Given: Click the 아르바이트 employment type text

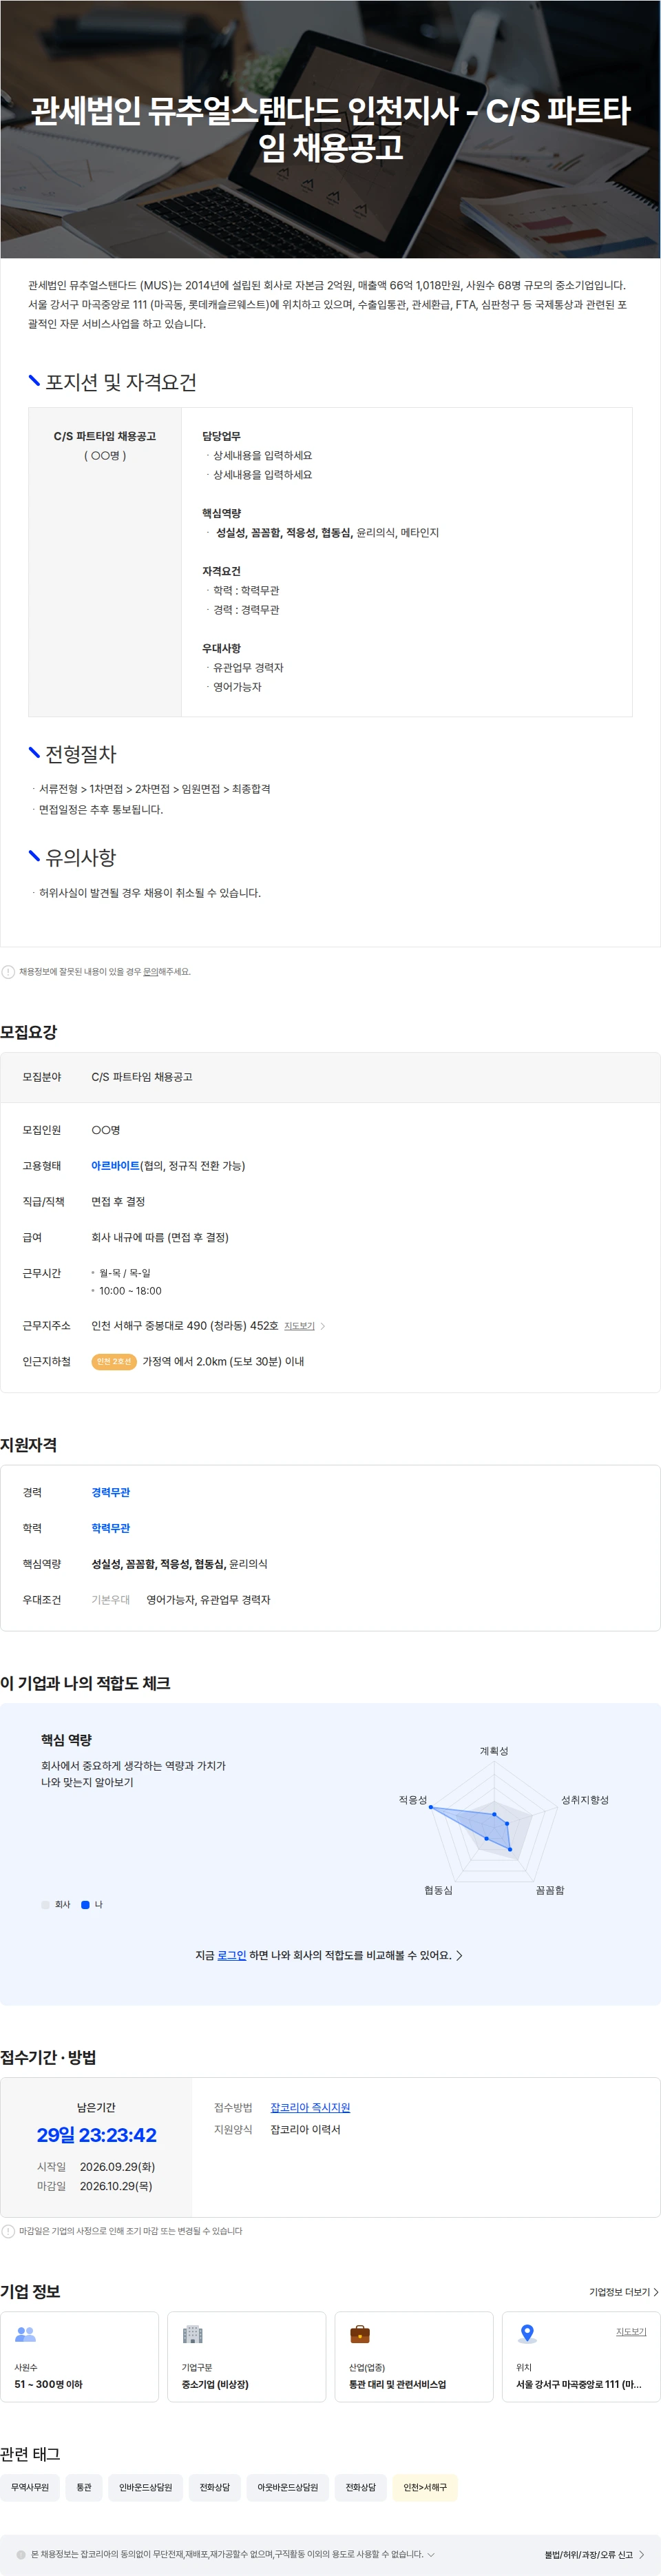Looking at the screenshot, I should coord(115,1166).
